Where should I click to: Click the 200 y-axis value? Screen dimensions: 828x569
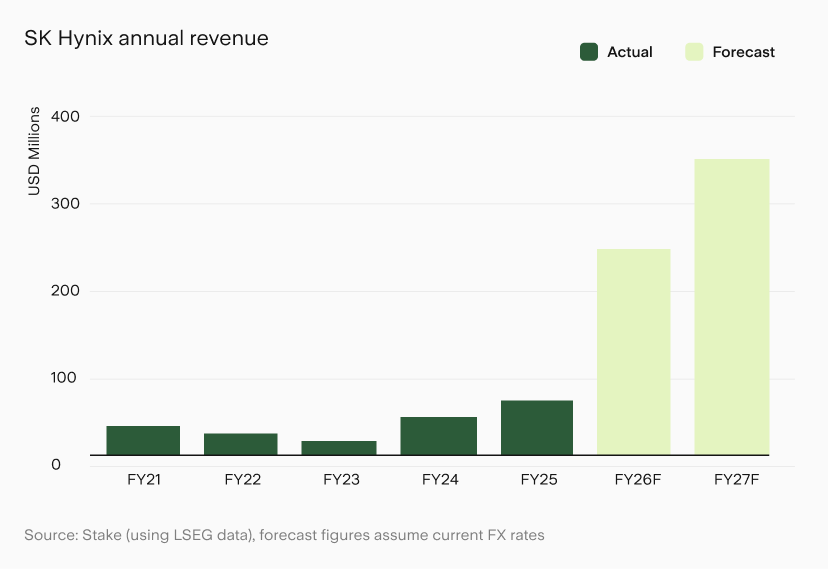[65, 291]
